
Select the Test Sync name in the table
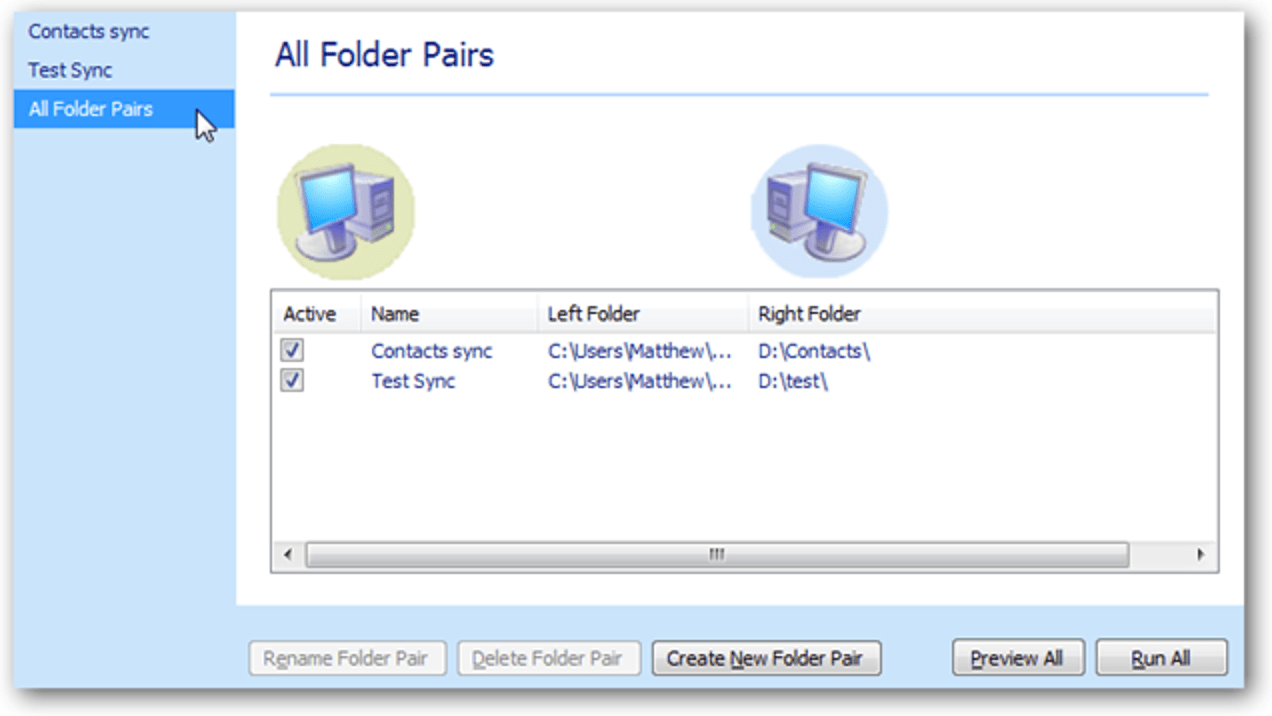(413, 381)
